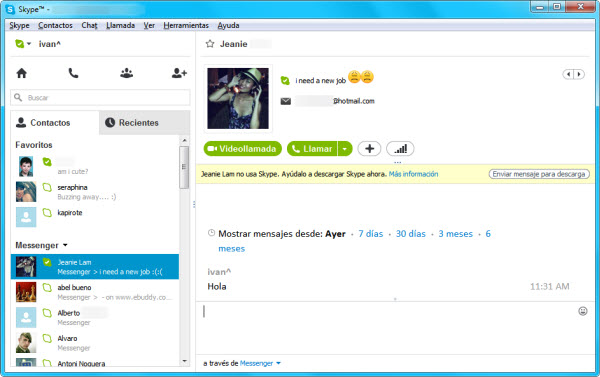The width and height of the screenshot is (600, 377).
Task: Open the Home view icon
Action: (x=22, y=73)
